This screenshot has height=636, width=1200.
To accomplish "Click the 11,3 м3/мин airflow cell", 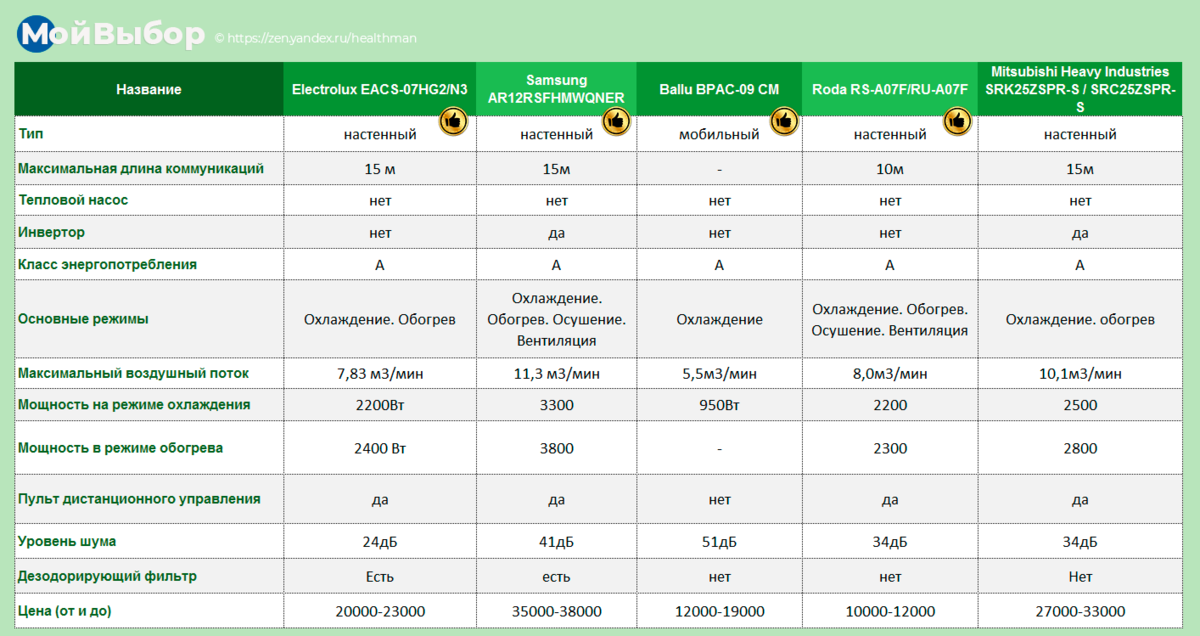I will [556, 373].
